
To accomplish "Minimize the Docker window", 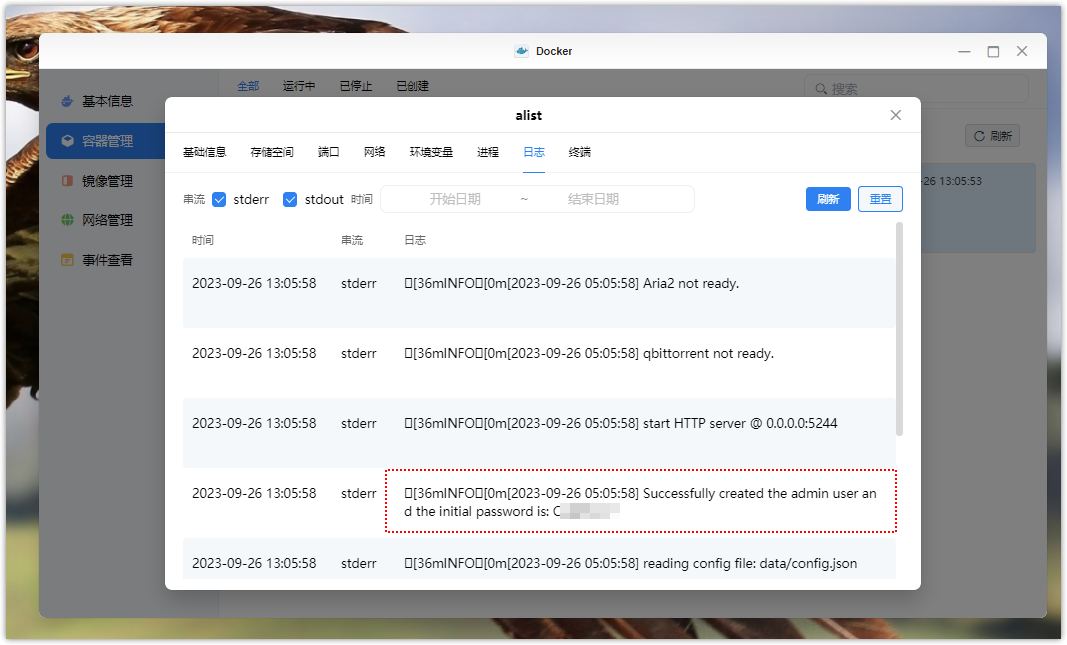I will (964, 52).
